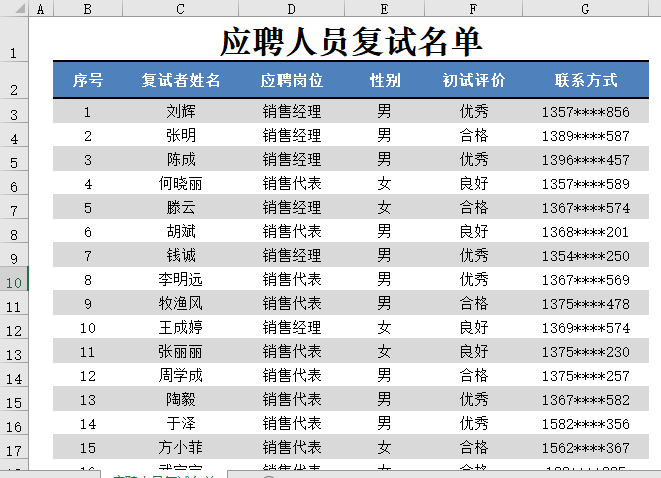
Task: Click the 初试评价 header cell
Action: pos(473,81)
